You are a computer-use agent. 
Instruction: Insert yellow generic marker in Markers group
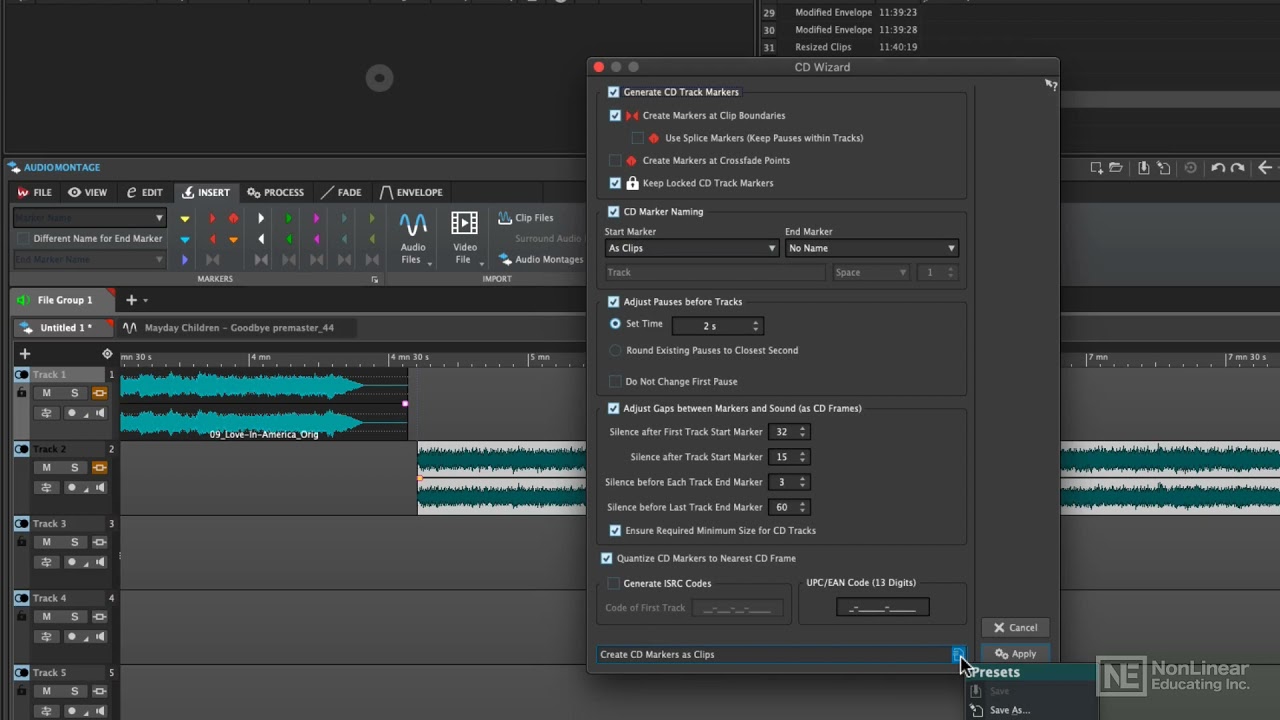click(x=185, y=218)
